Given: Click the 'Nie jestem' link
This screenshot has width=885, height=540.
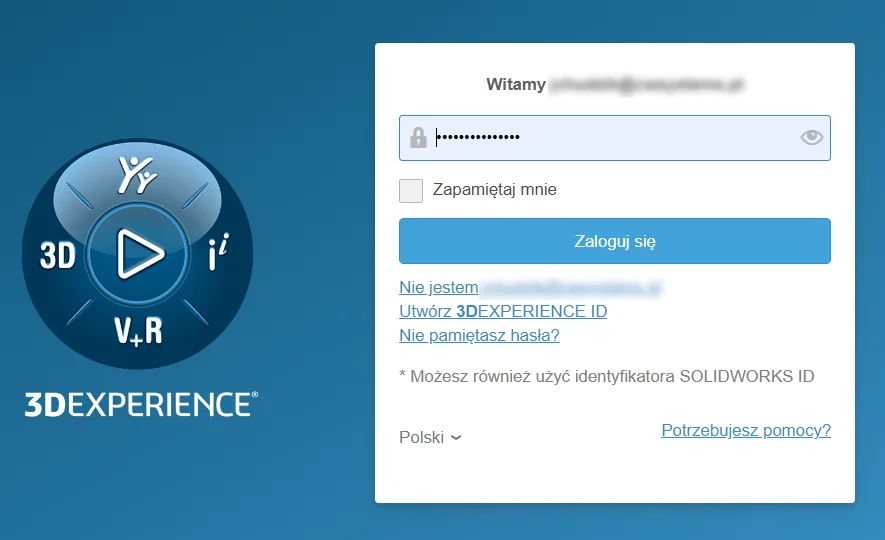Looking at the screenshot, I should 439,287.
